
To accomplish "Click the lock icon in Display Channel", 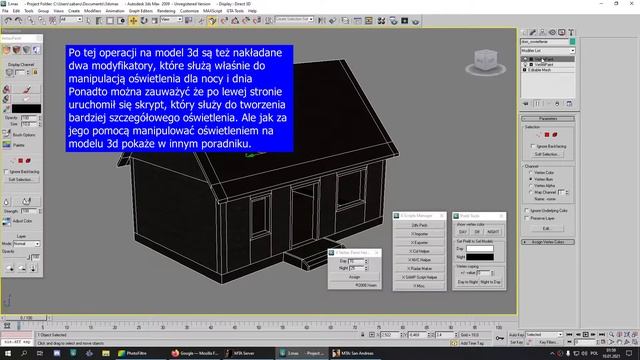I will [x=35, y=72].
